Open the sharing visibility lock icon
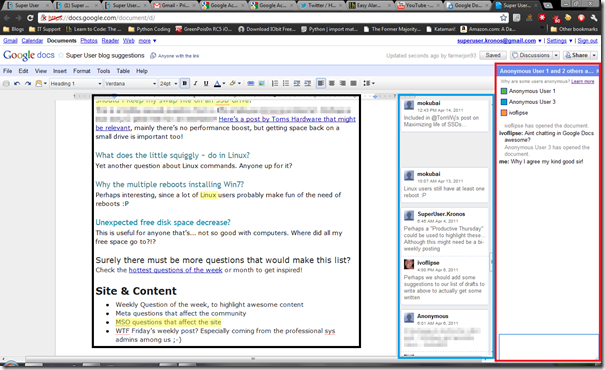The height and width of the screenshot is (370, 605). (153, 56)
